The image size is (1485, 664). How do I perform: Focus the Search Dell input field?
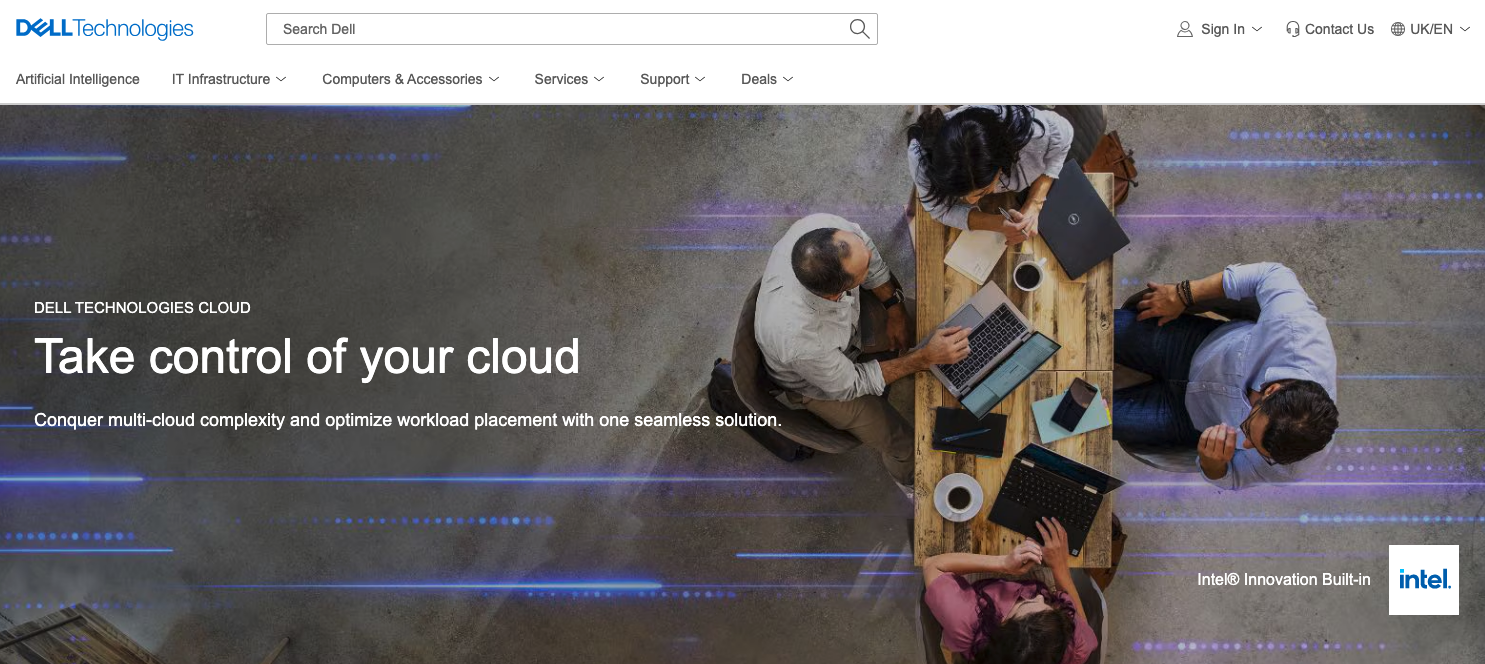click(572, 29)
